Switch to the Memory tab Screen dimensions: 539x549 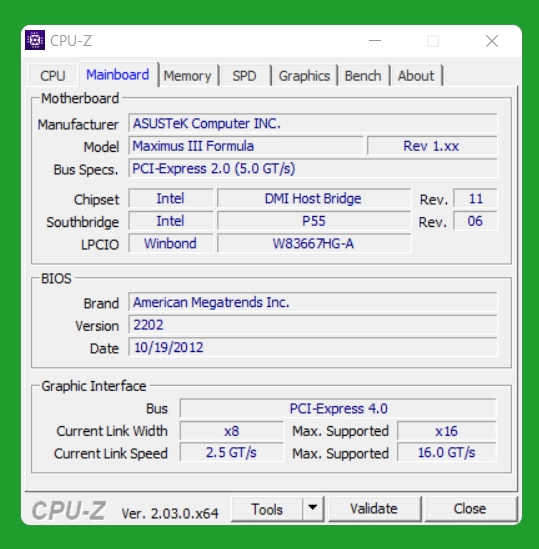point(188,76)
